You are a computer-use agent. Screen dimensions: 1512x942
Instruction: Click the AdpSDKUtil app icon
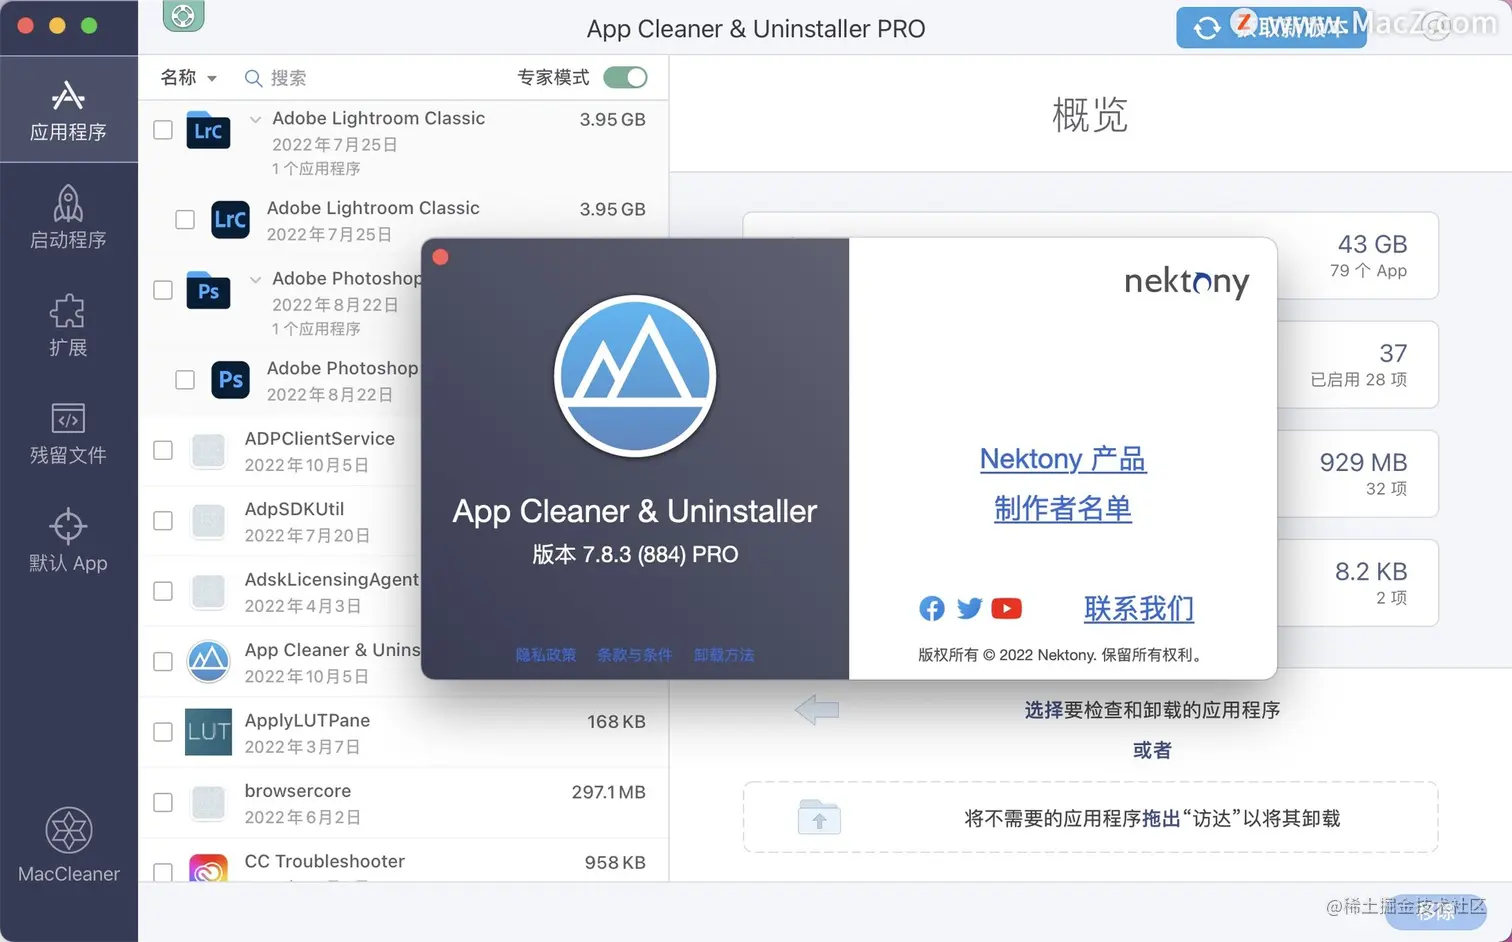tap(208, 521)
